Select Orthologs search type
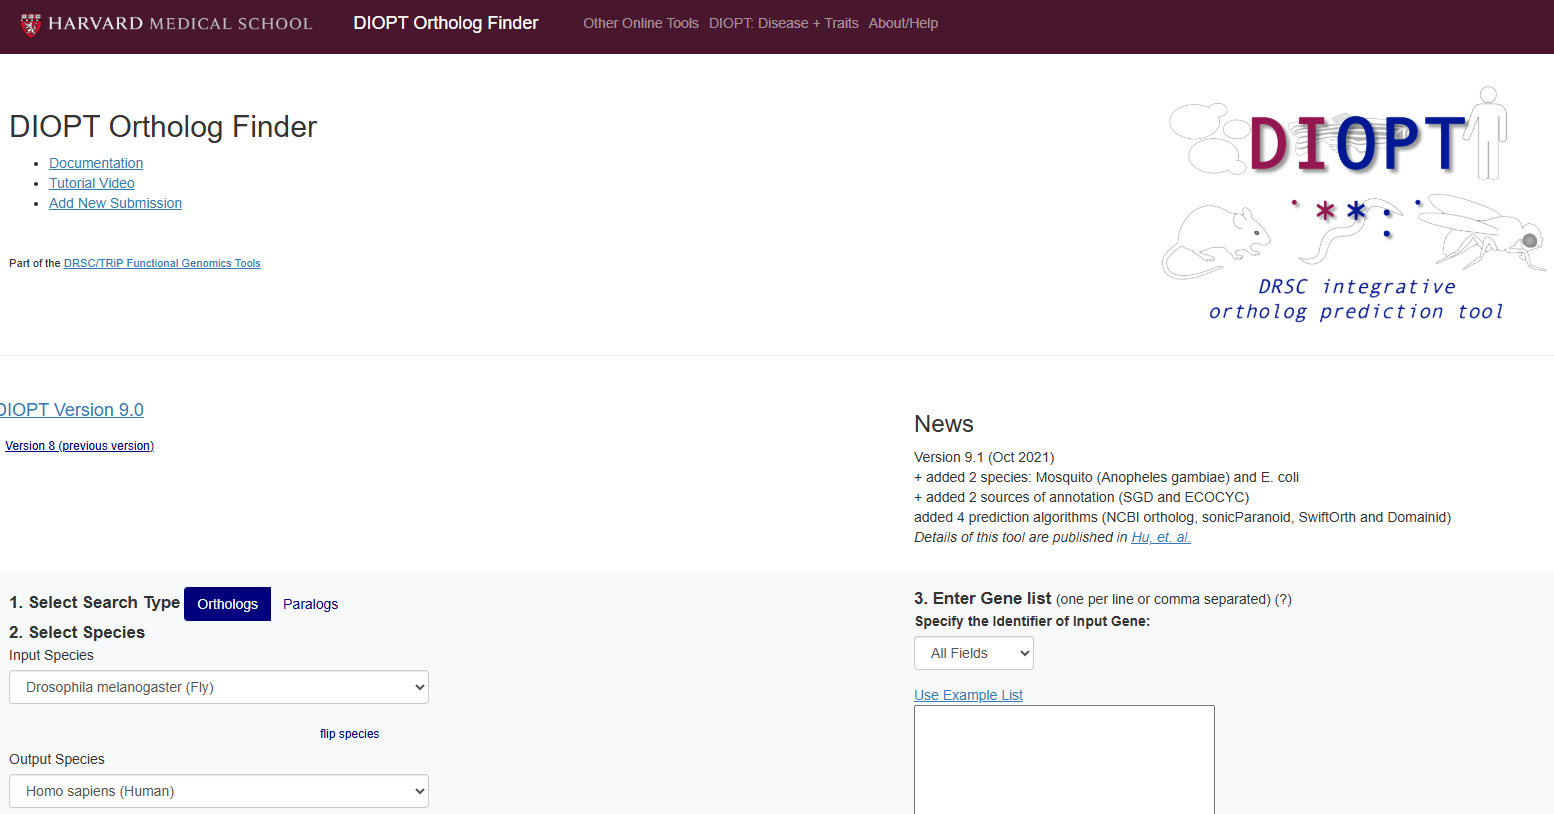 (227, 604)
